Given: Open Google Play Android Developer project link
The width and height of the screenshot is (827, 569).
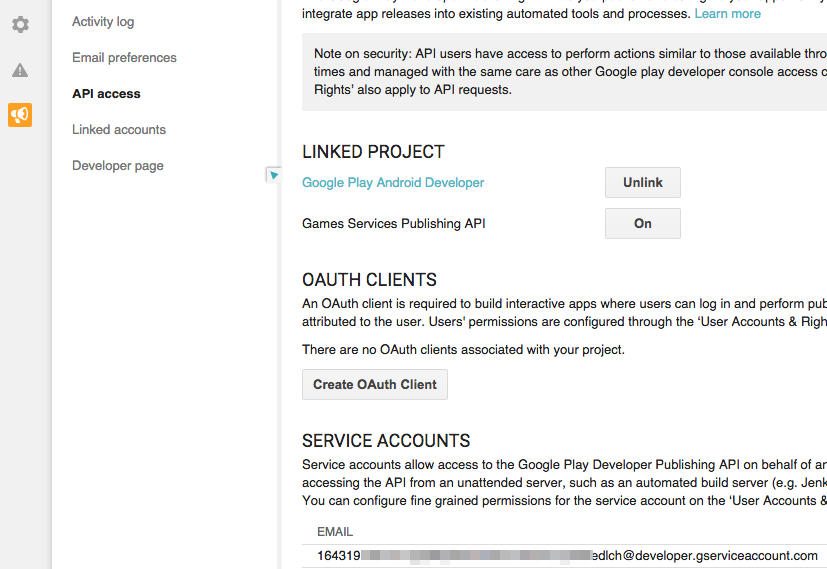Looking at the screenshot, I should point(393,182).
